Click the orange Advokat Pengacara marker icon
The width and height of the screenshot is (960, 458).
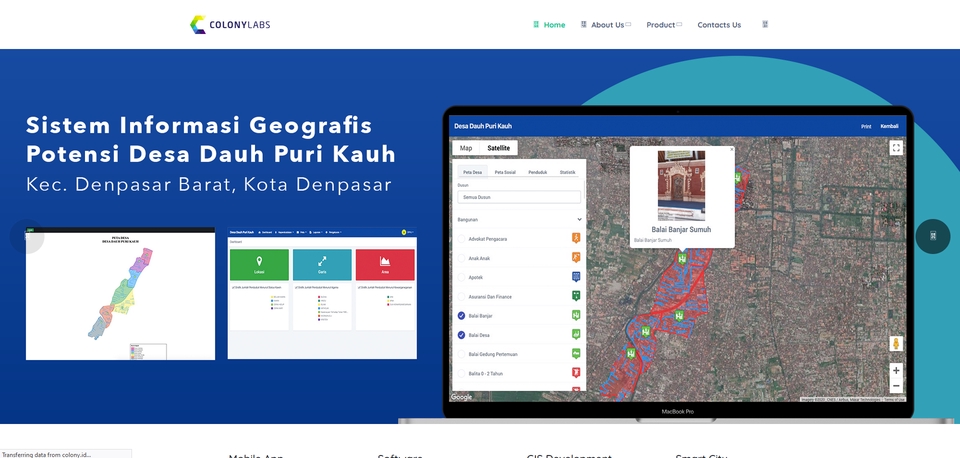point(576,238)
